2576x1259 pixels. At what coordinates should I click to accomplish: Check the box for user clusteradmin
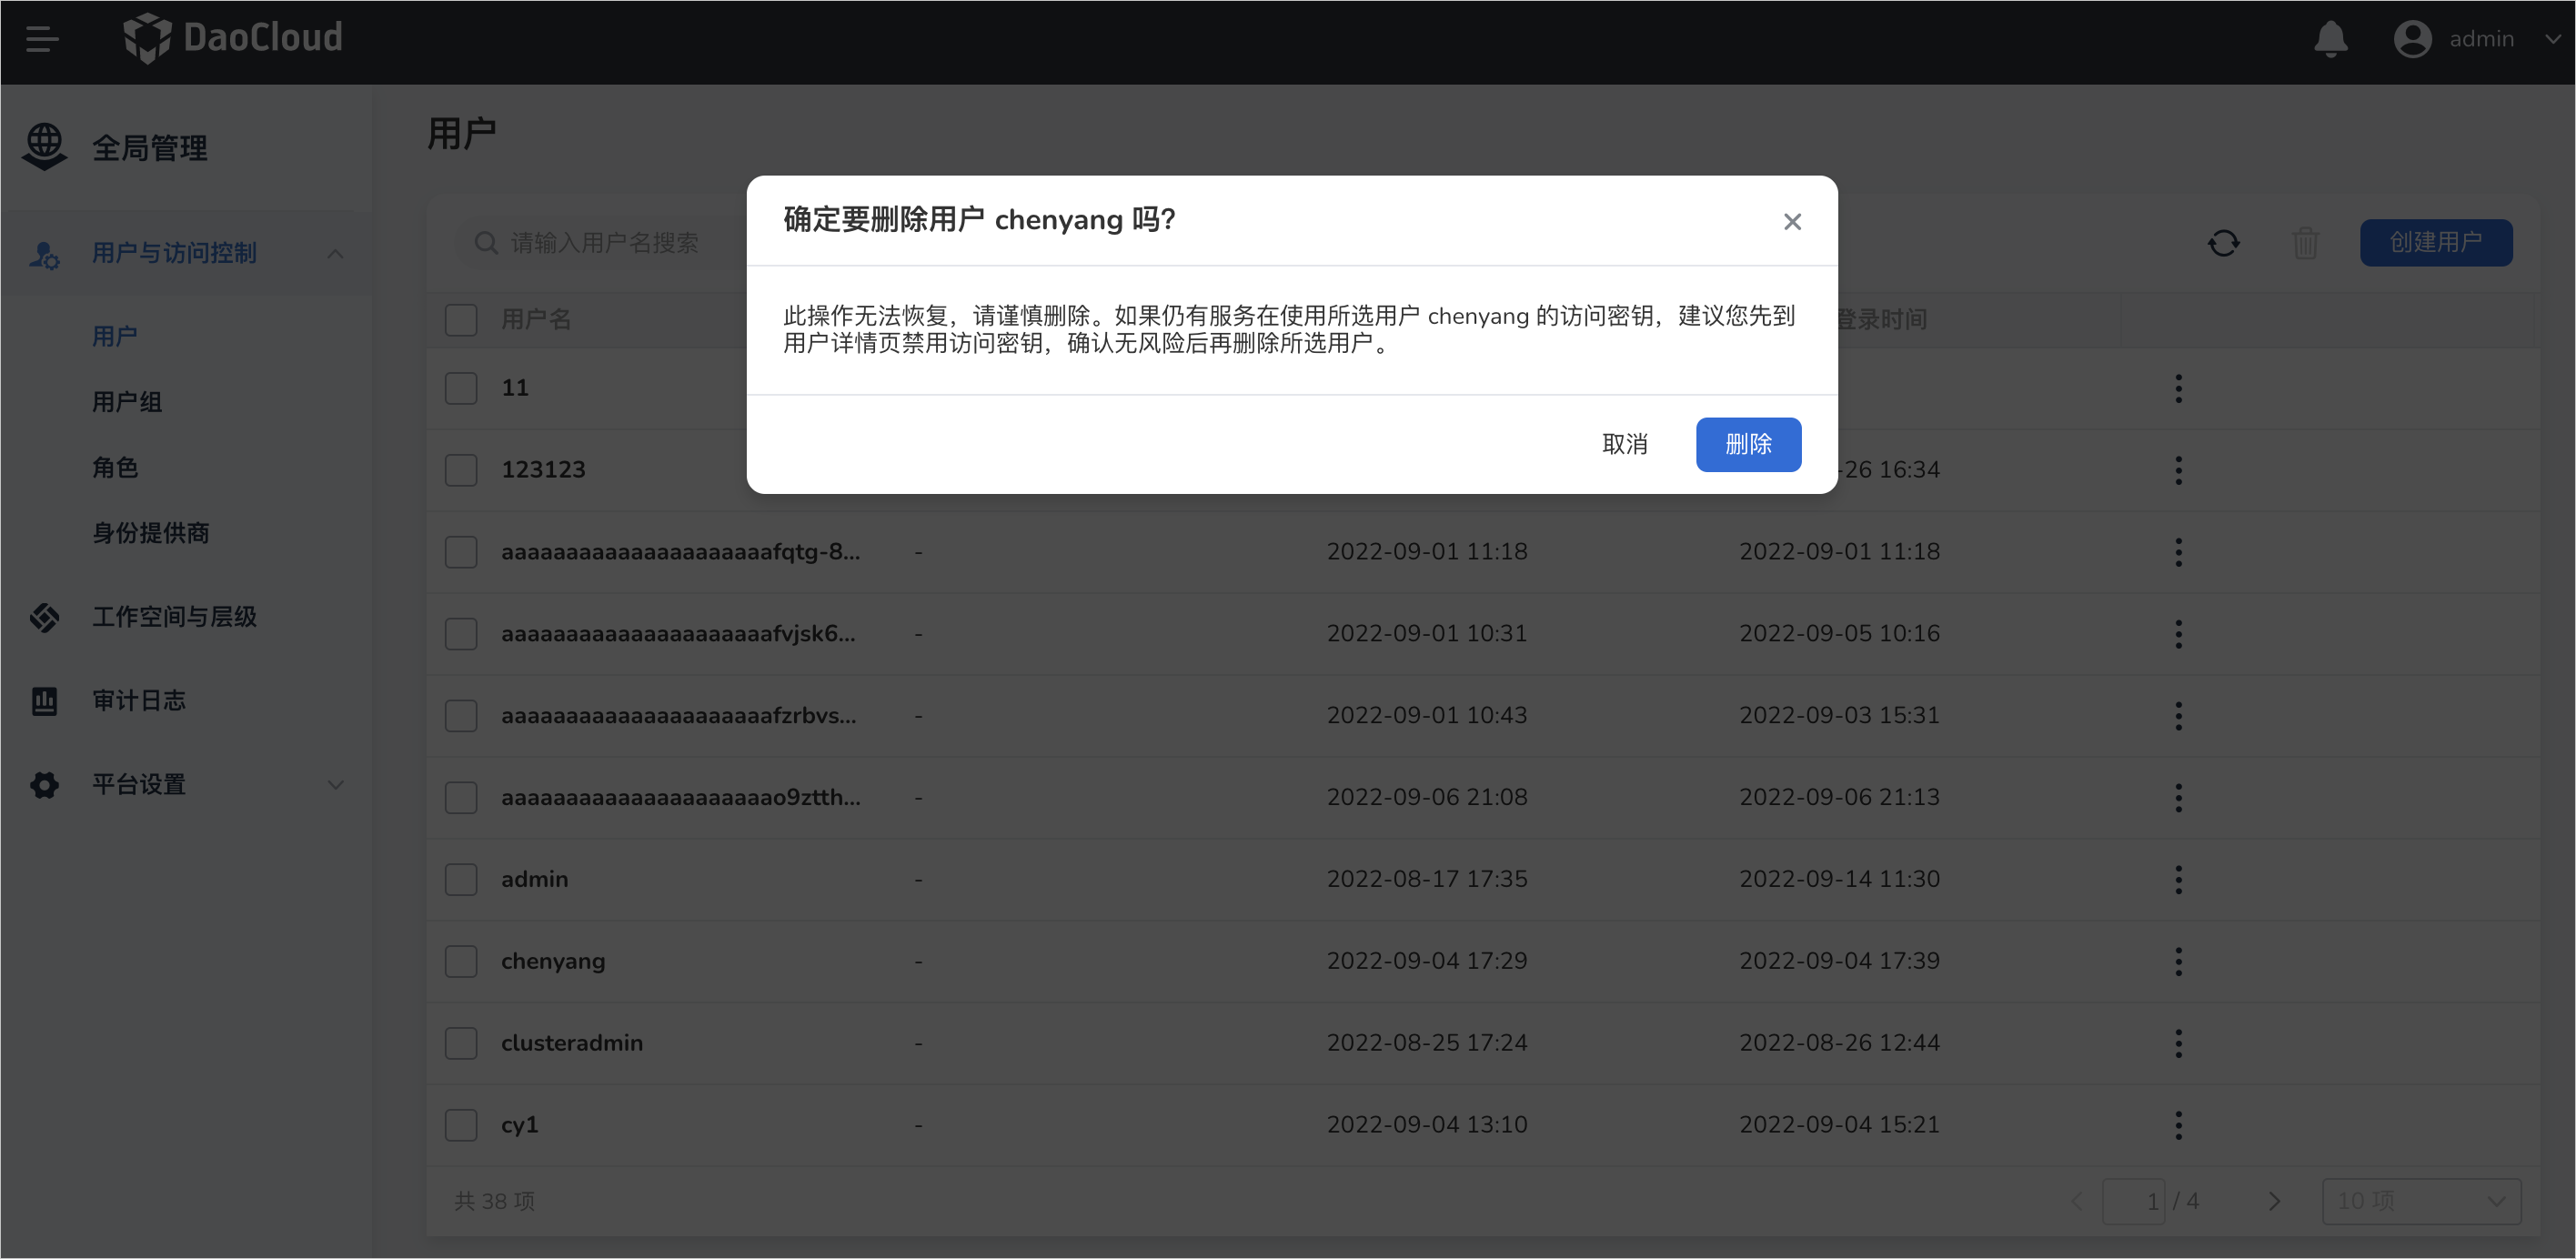tap(461, 1044)
